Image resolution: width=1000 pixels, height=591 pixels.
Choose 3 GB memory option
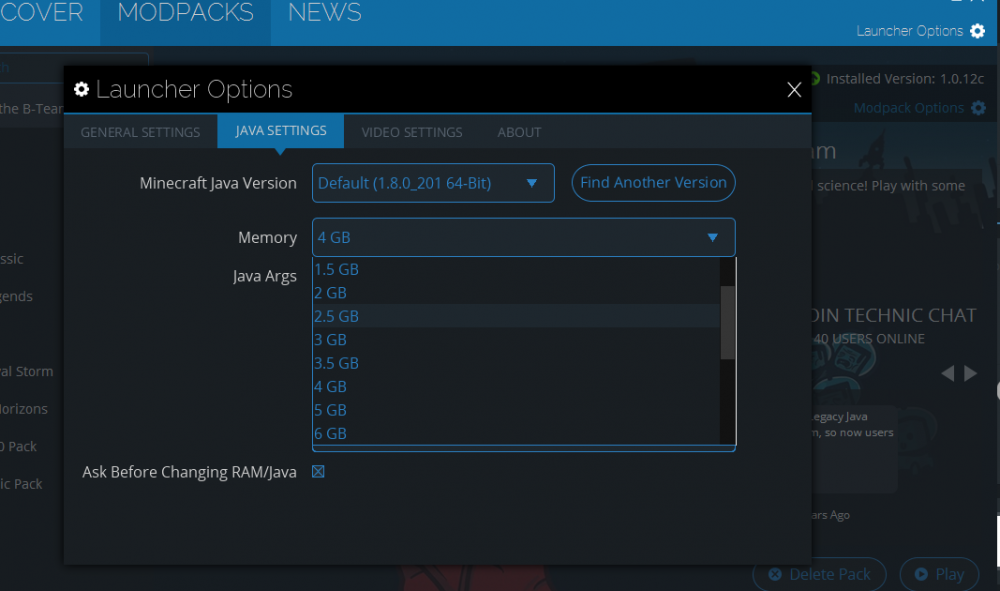point(516,340)
